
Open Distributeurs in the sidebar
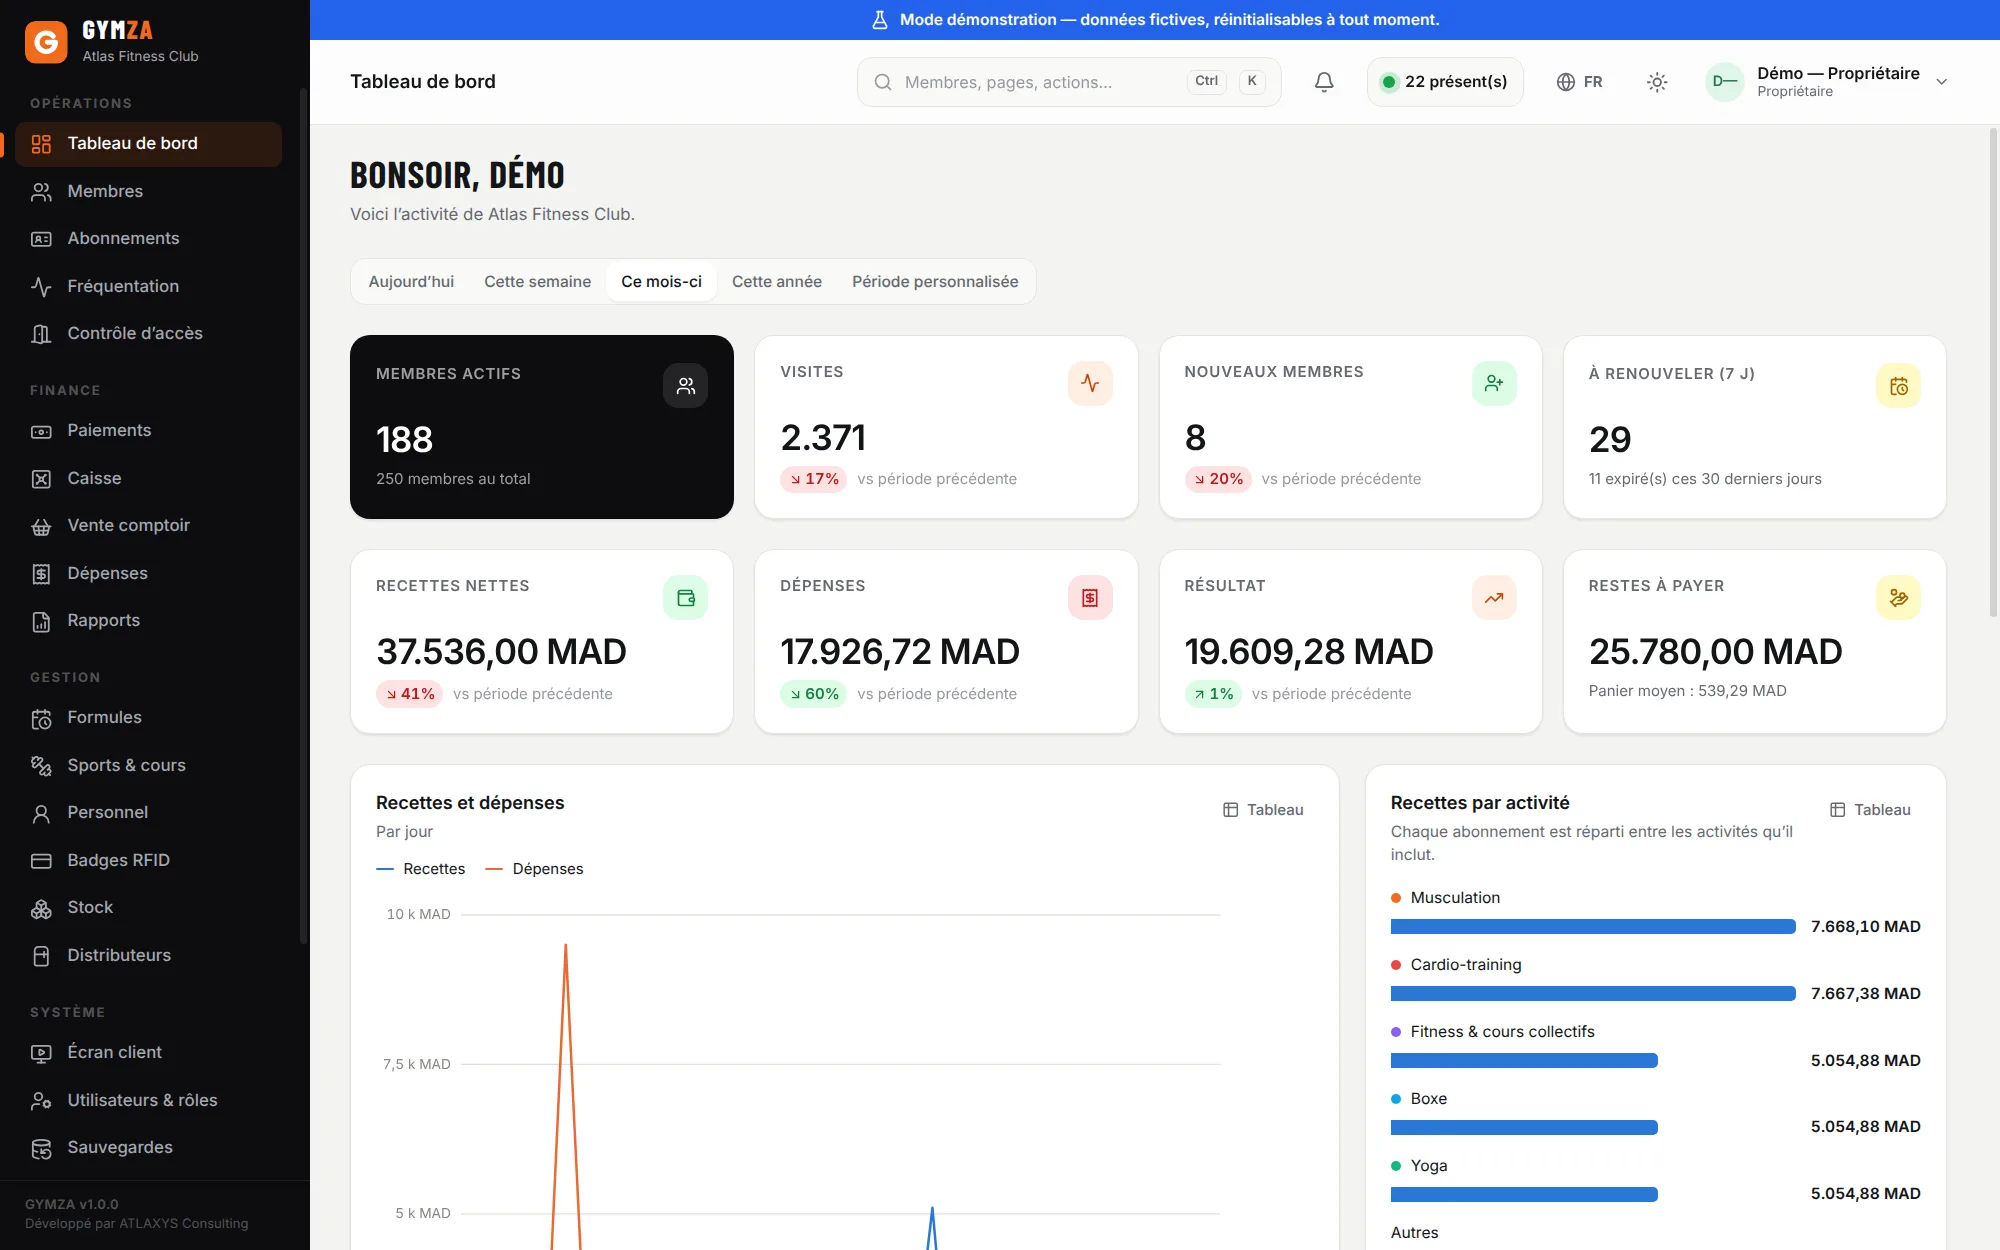click(148, 955)
